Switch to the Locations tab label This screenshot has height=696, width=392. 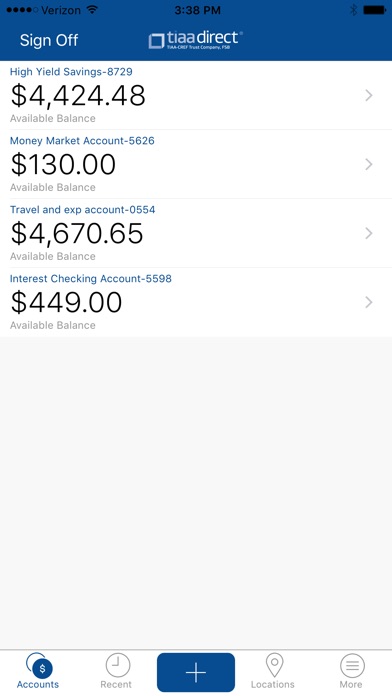click(273, 684)
